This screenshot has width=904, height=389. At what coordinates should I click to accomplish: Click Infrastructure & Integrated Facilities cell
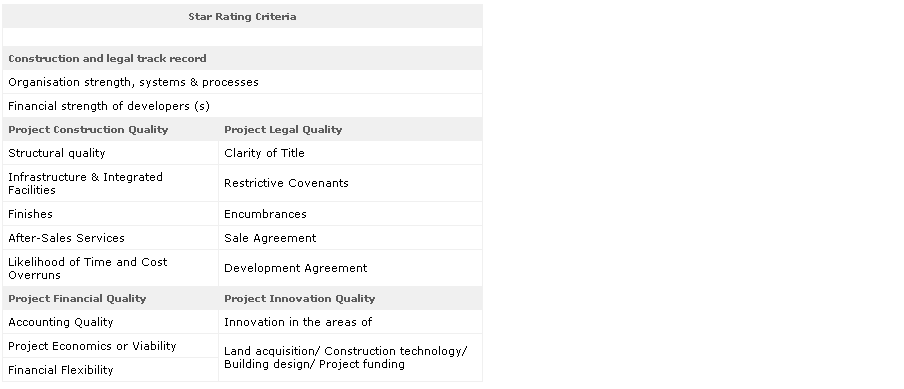coord(110,183)
